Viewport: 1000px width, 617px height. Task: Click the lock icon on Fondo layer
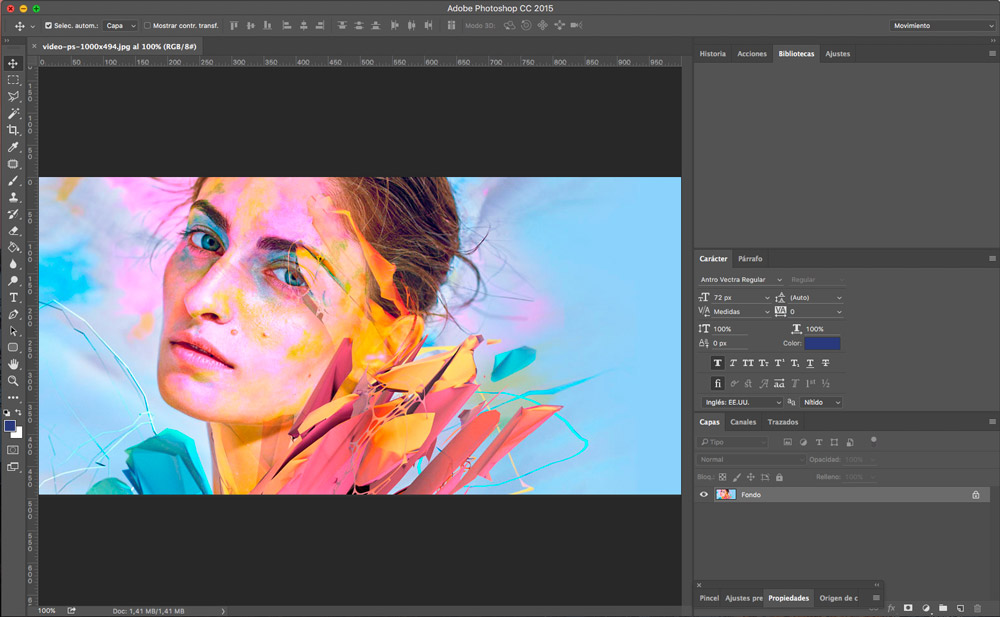pos(976,495)
